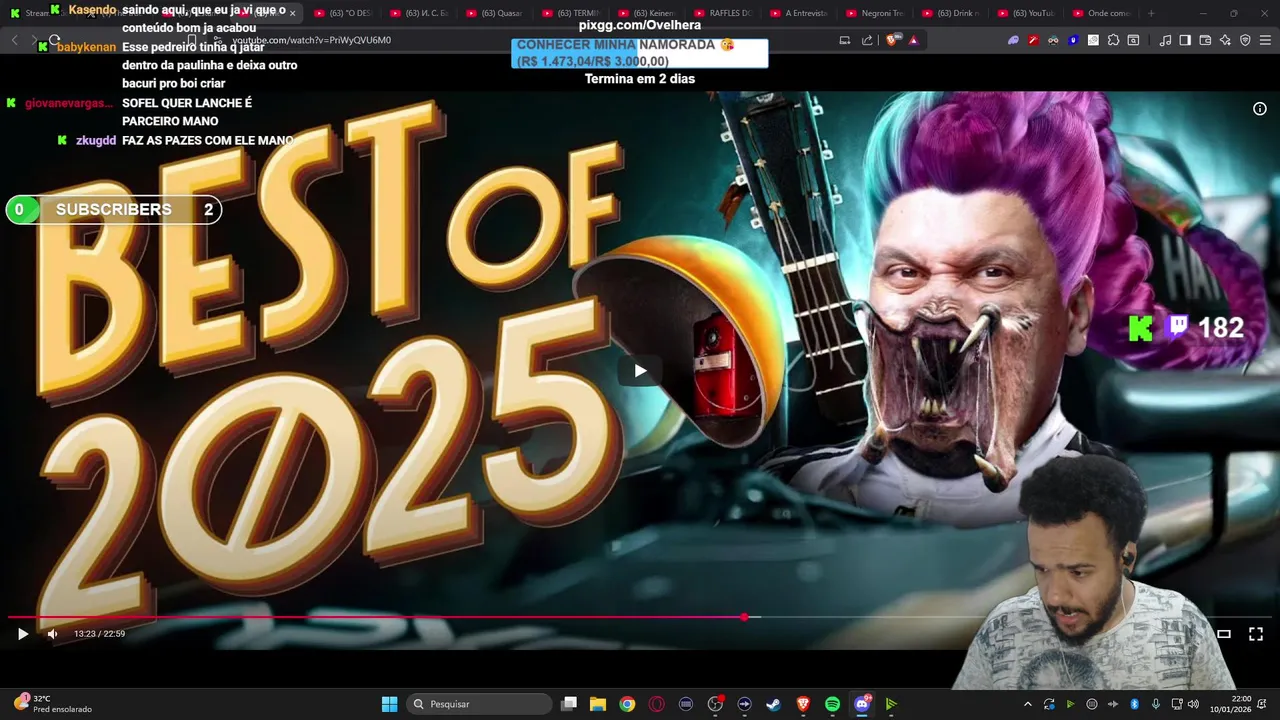Open the red extension icon in the toolbar
Image resolution: width=1280 pixels, height=720 pixels.
click(1033, 40)
